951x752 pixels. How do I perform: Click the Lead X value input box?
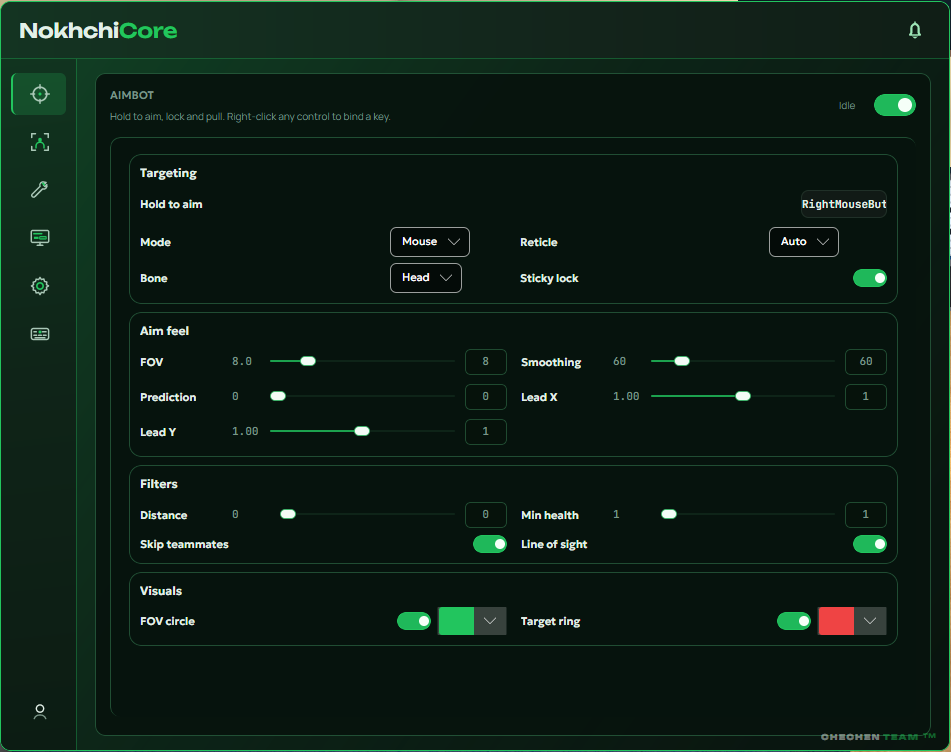865,397
